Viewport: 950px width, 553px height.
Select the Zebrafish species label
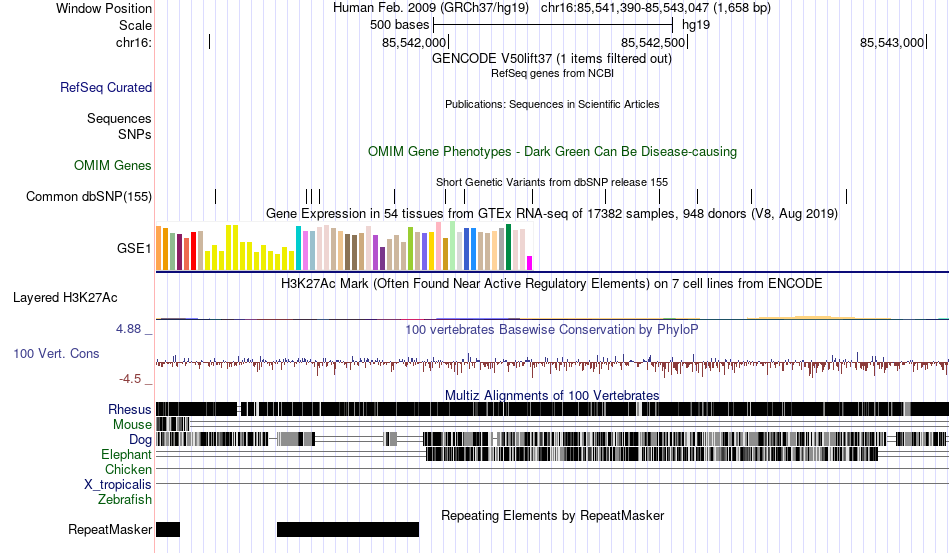click(x=125, y=500)
